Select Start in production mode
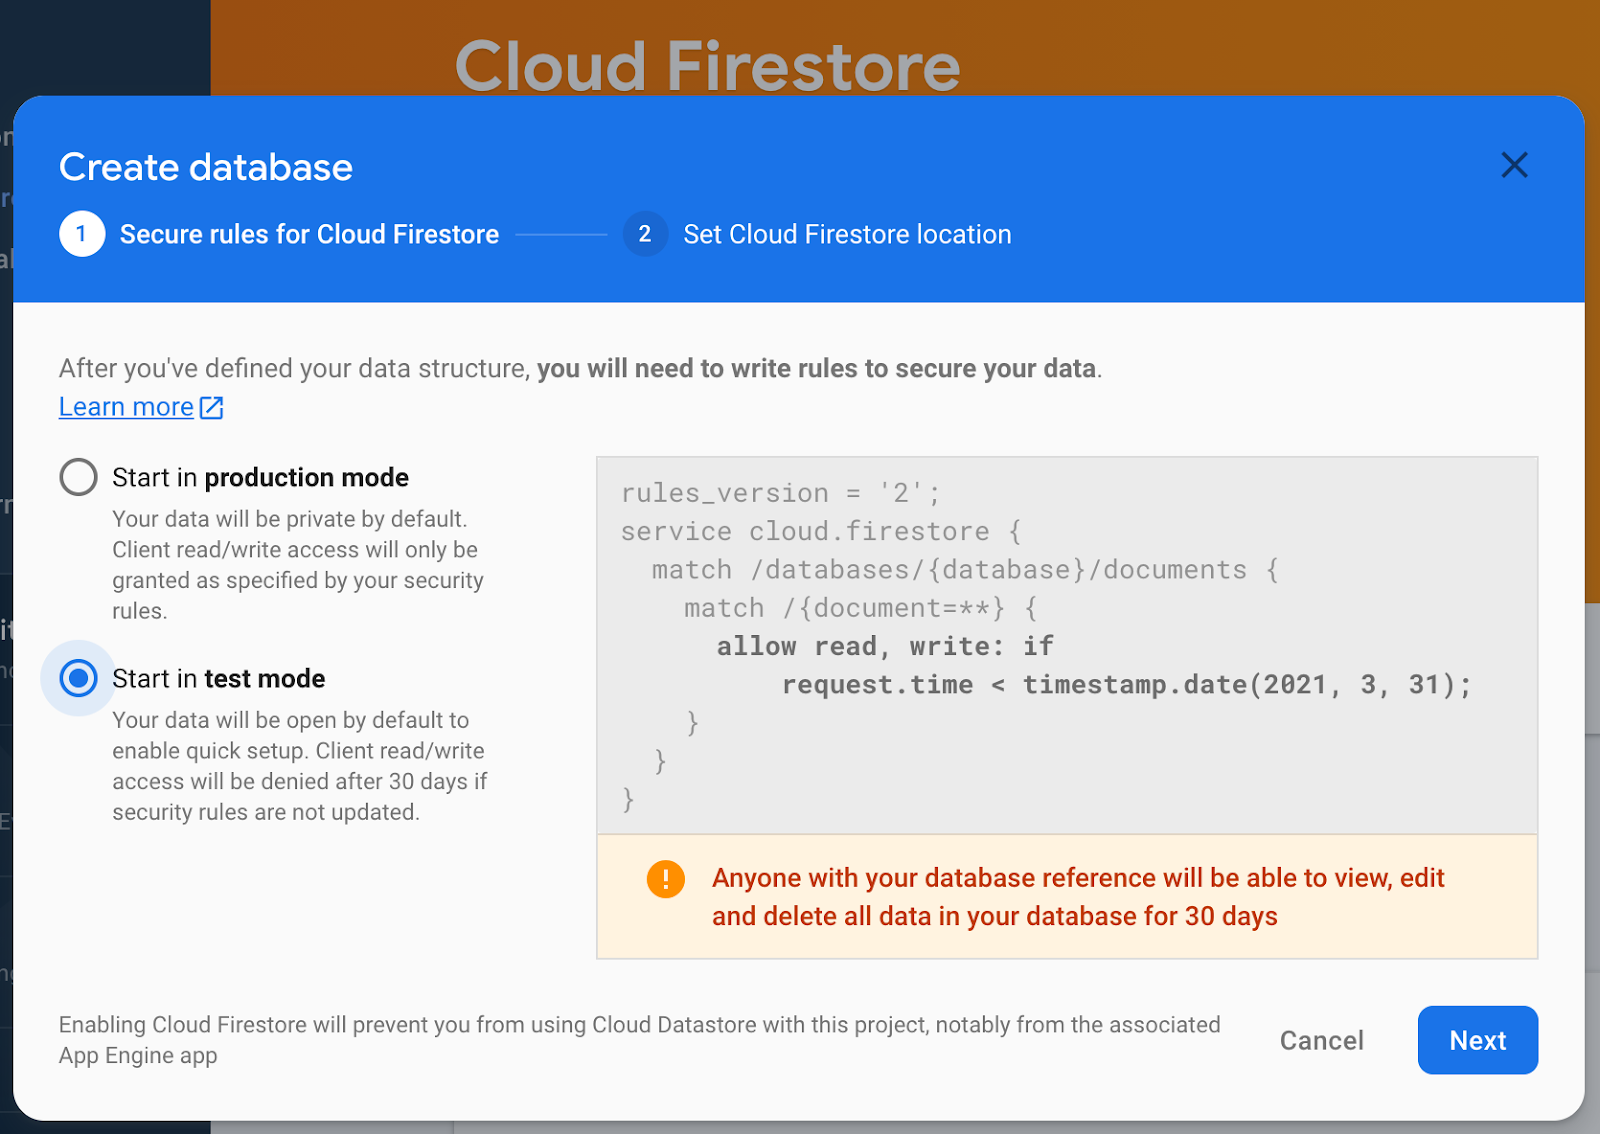 77,477
